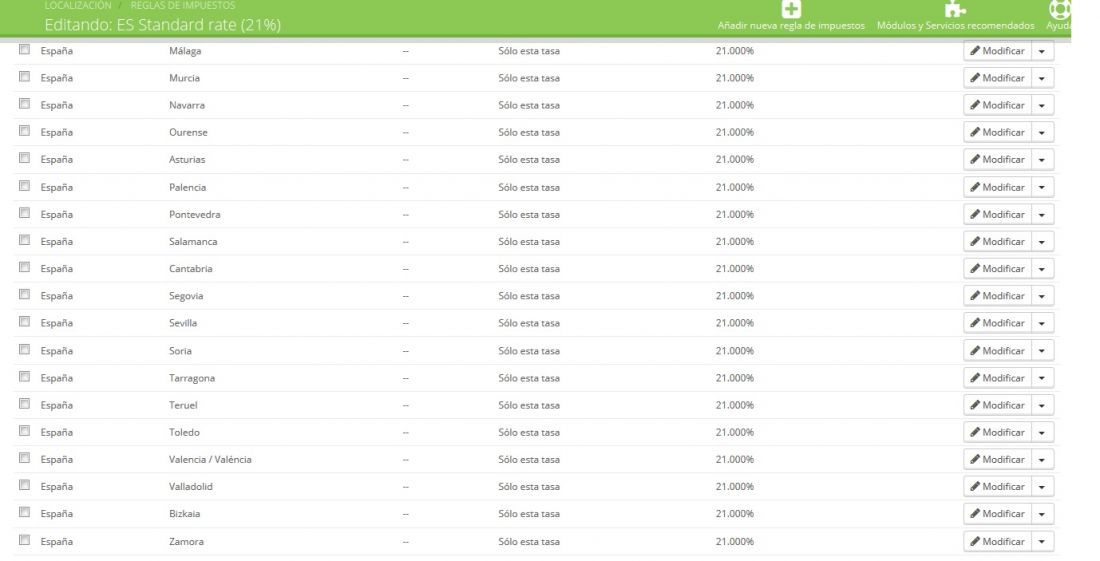
Task: Edit the Navarra tax rule with Modificar
Action: point(998,105)
